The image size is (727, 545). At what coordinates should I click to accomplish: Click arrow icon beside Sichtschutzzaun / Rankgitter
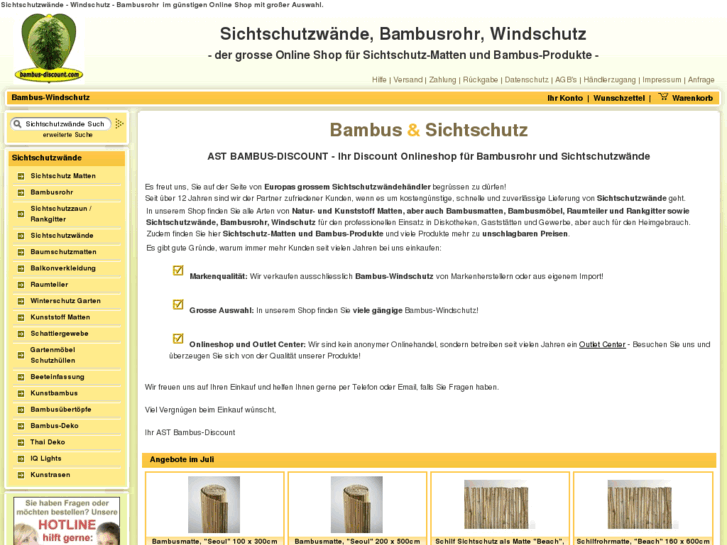coord(20,214)
